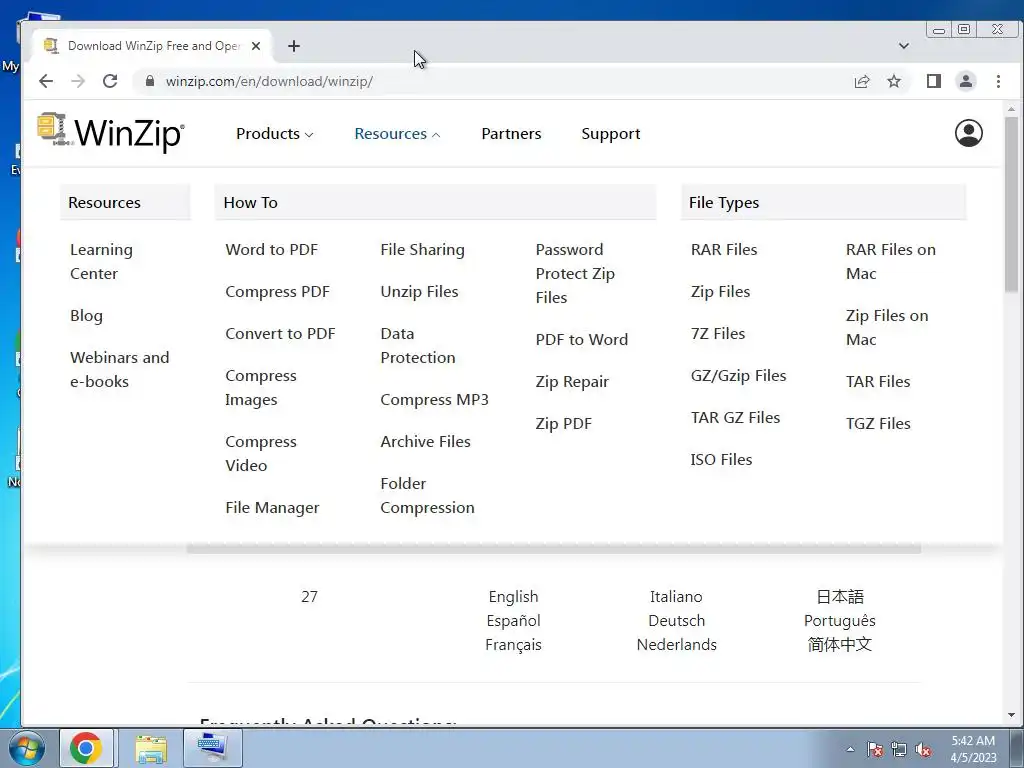Open a new tab with the plus button

tap(294, 46)
